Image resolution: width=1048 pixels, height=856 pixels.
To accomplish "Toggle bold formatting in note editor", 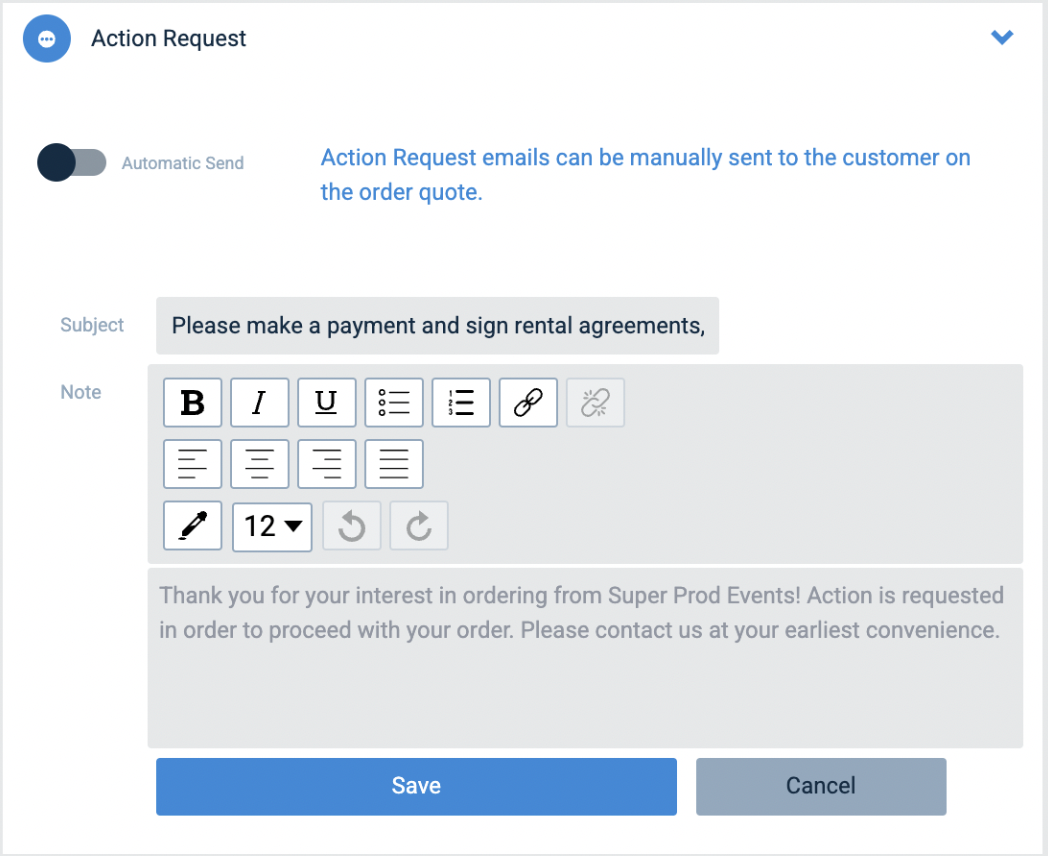I will pyautogui.click(x=192, y=402).
